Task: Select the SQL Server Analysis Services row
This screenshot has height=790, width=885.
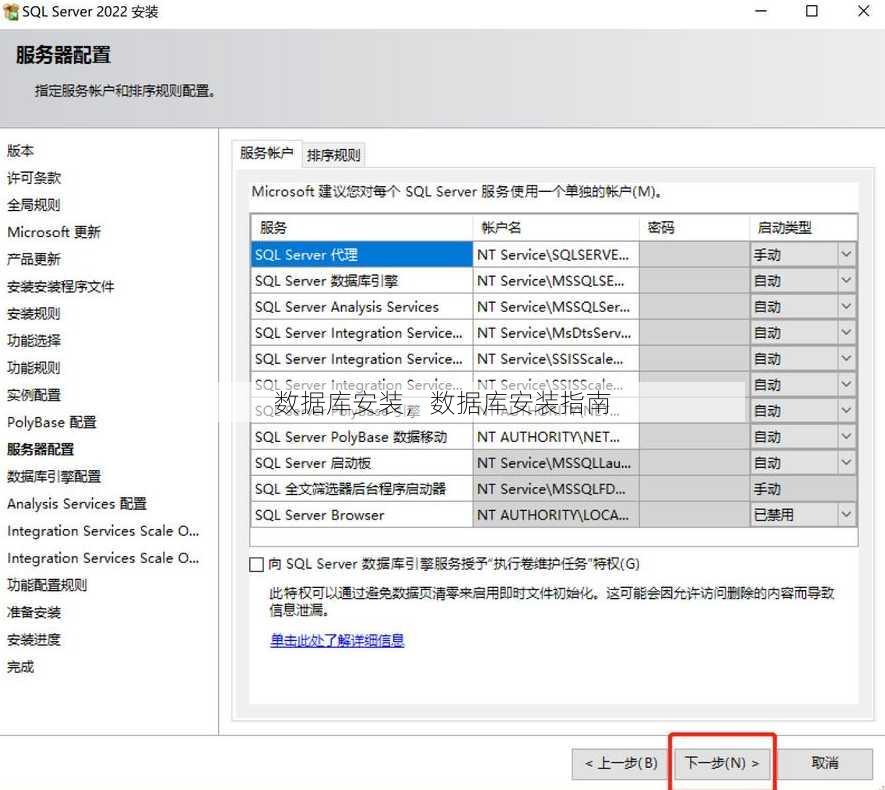Action: click(361, 306)
